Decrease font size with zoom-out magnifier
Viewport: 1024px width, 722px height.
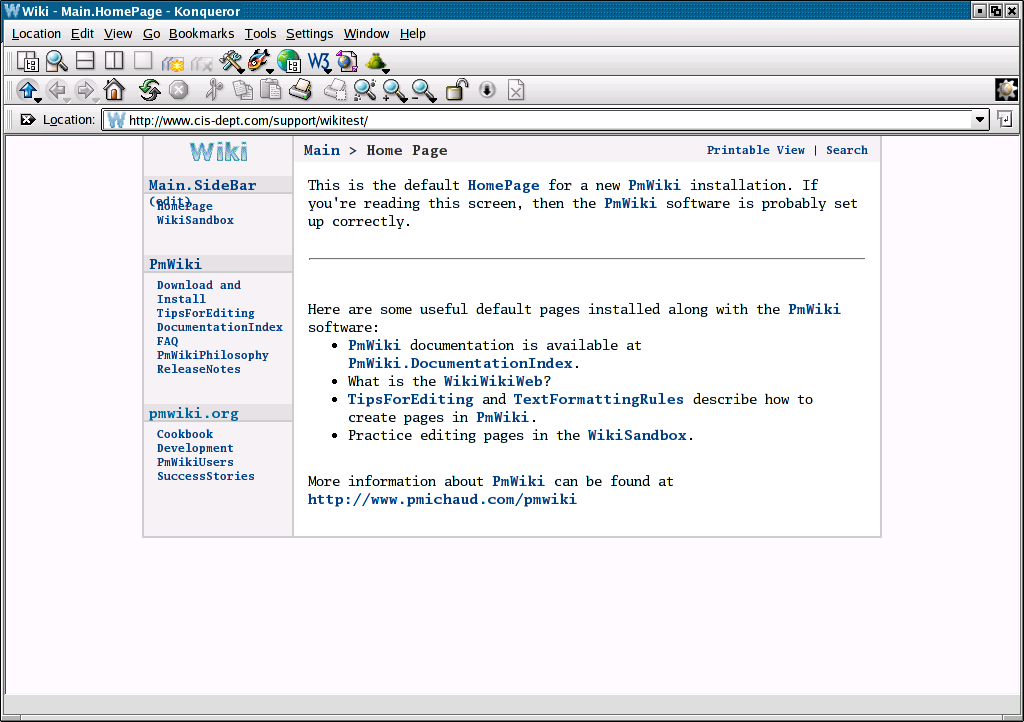tap(424, 90)
